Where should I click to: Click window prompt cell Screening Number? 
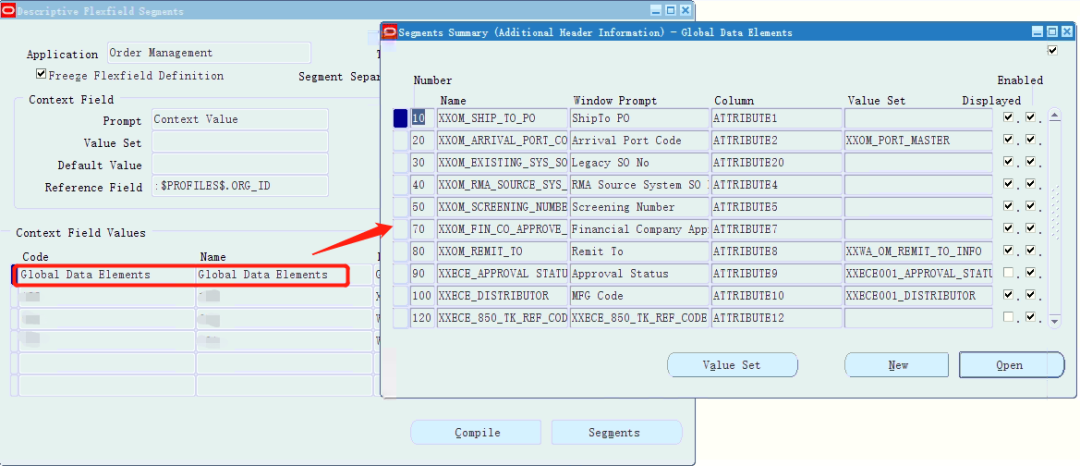tap(640, 207)
